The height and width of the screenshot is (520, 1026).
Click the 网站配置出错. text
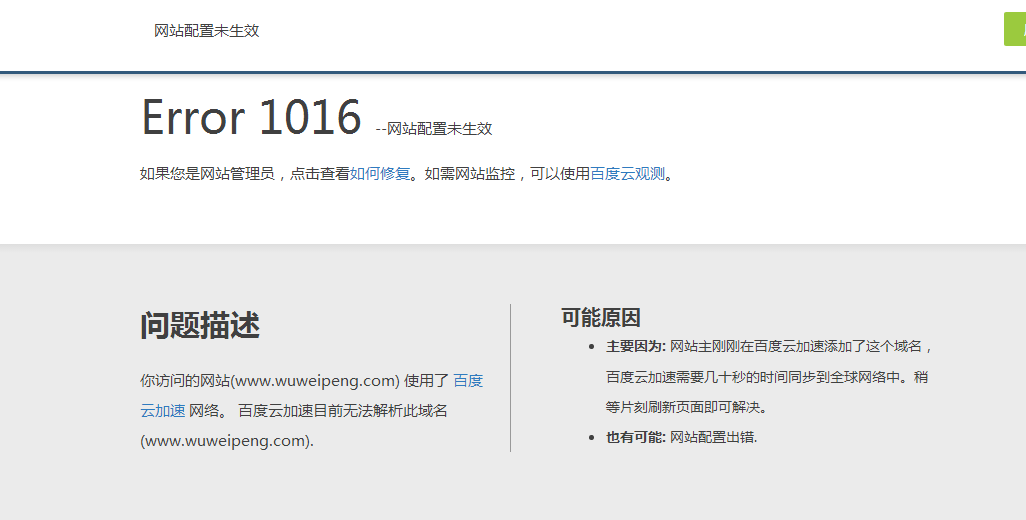coord(714,438)
